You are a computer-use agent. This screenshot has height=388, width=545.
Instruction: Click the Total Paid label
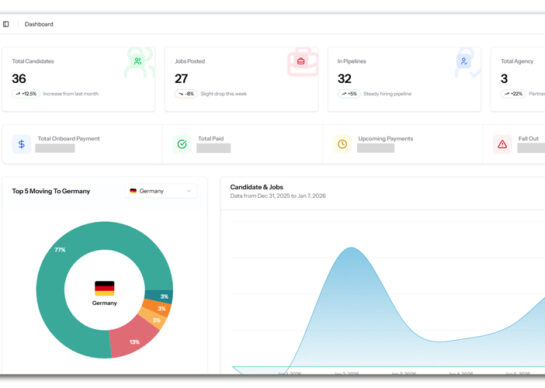[211, 139]
